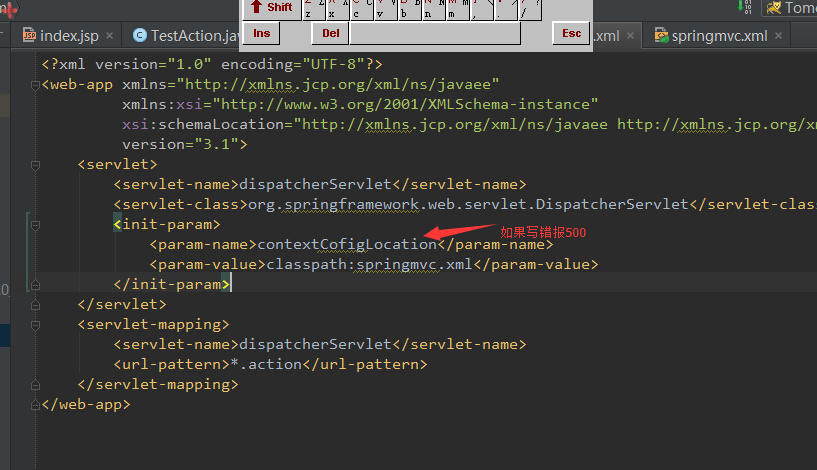Click dispatcherServlet name inside servlet block
This screenshot has width=817, height=470.
pos(315,184)
